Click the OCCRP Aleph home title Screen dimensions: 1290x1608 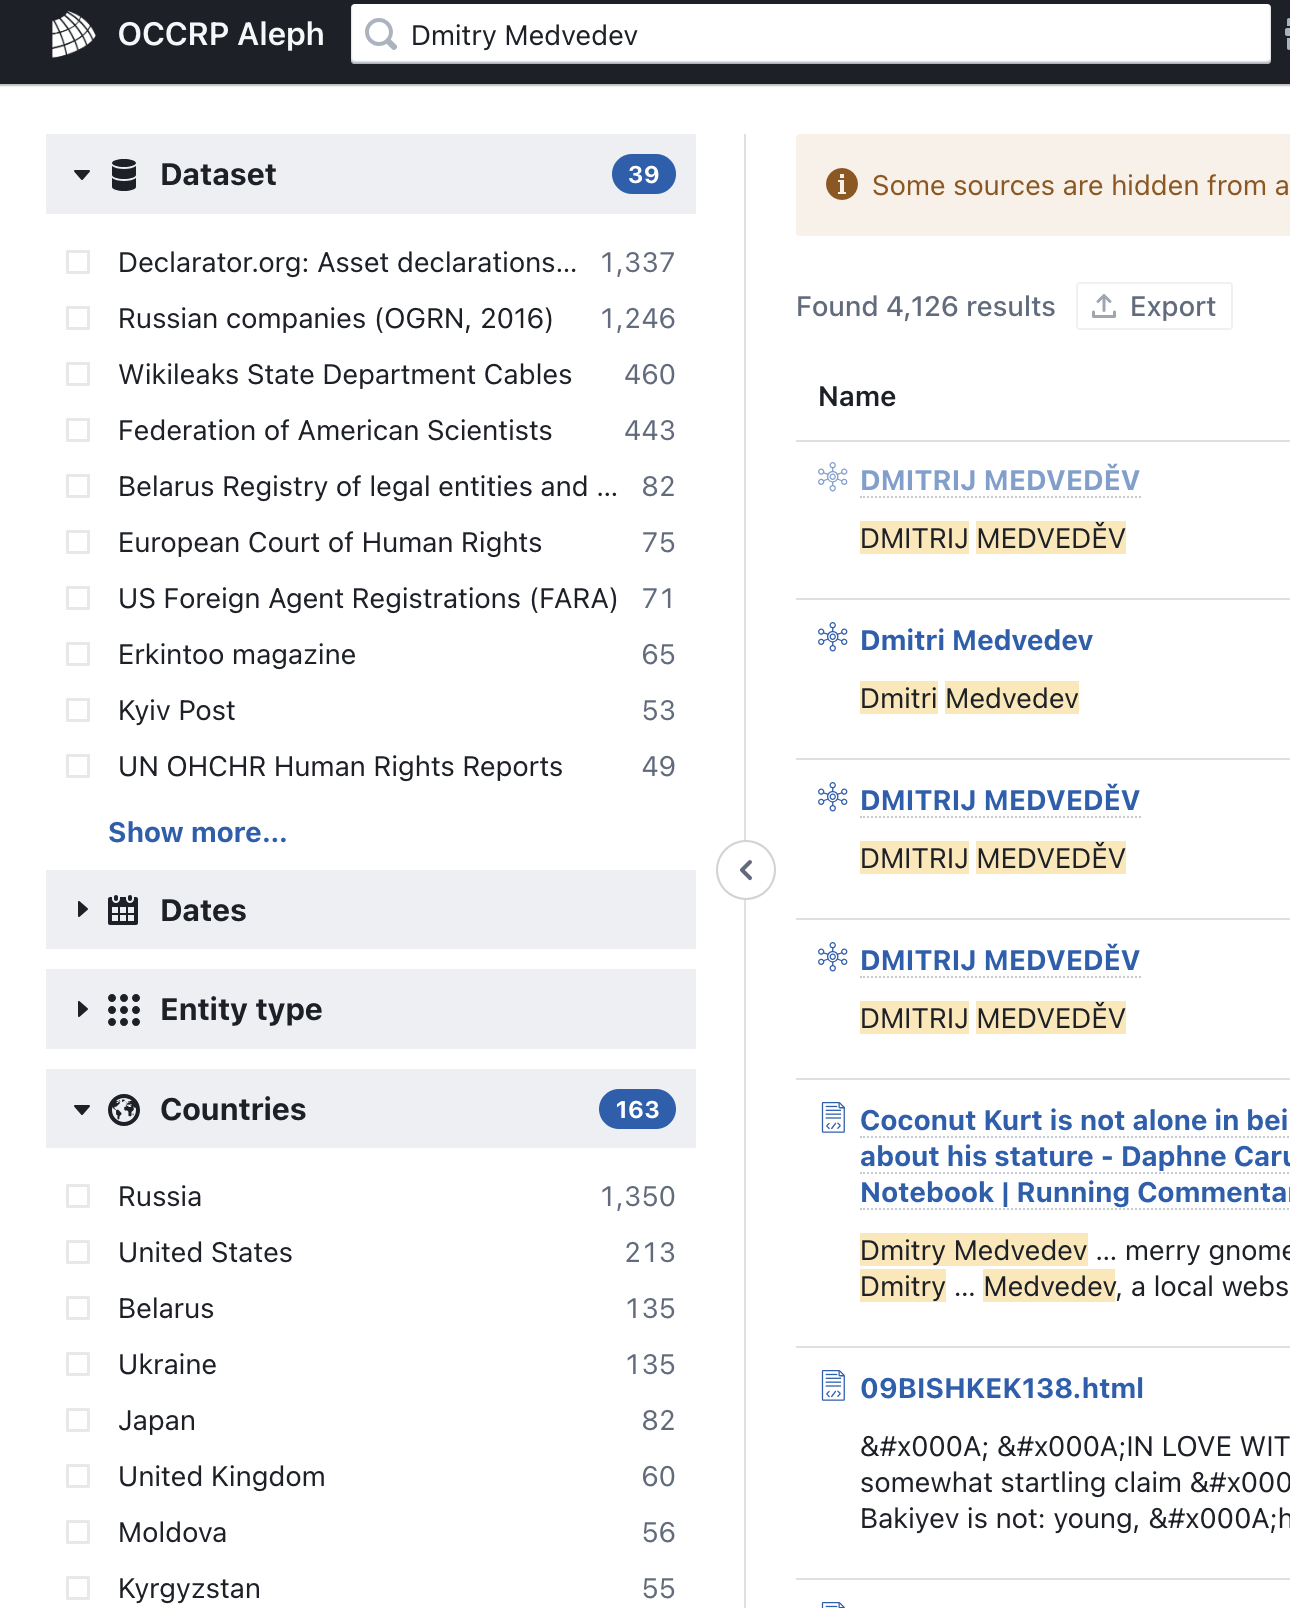221,34
